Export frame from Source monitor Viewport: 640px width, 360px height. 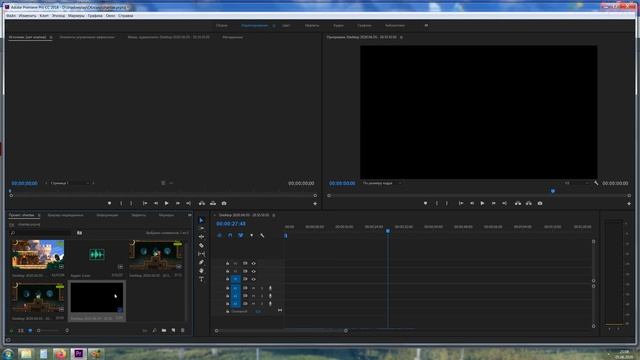(224, 203)
